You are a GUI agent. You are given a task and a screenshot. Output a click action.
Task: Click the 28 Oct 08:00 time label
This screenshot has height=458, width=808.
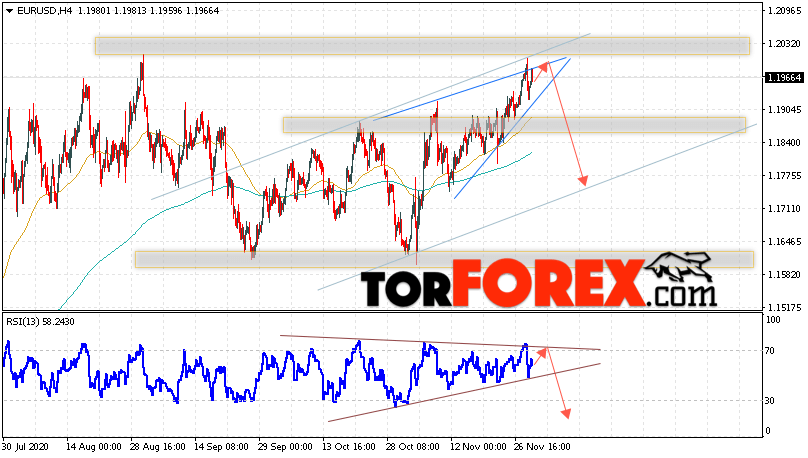413,446
